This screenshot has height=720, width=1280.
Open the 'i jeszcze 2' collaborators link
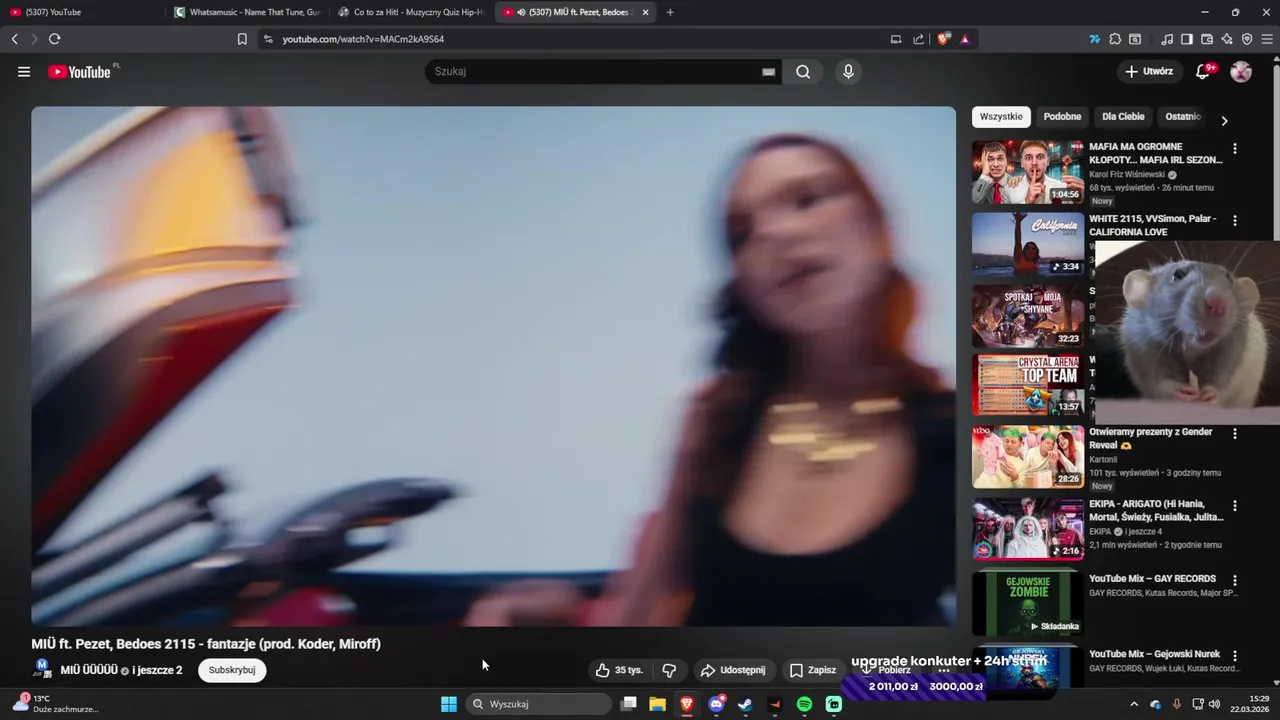pyautogui.click(x=157, y=670)
